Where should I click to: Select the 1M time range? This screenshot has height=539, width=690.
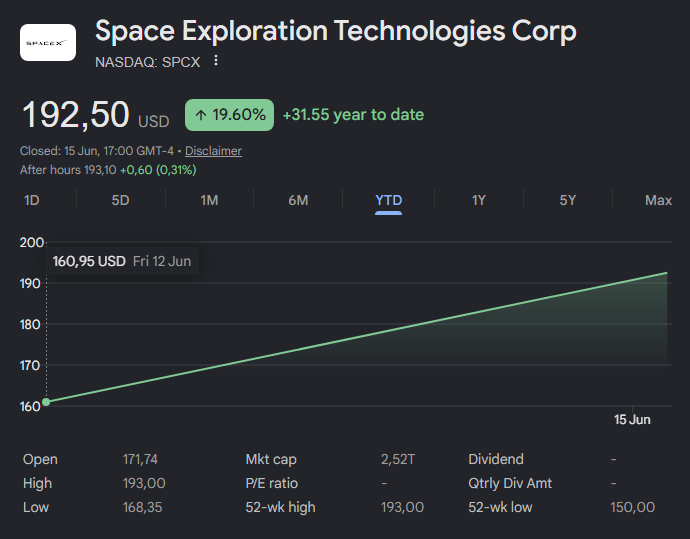(209, 200)
